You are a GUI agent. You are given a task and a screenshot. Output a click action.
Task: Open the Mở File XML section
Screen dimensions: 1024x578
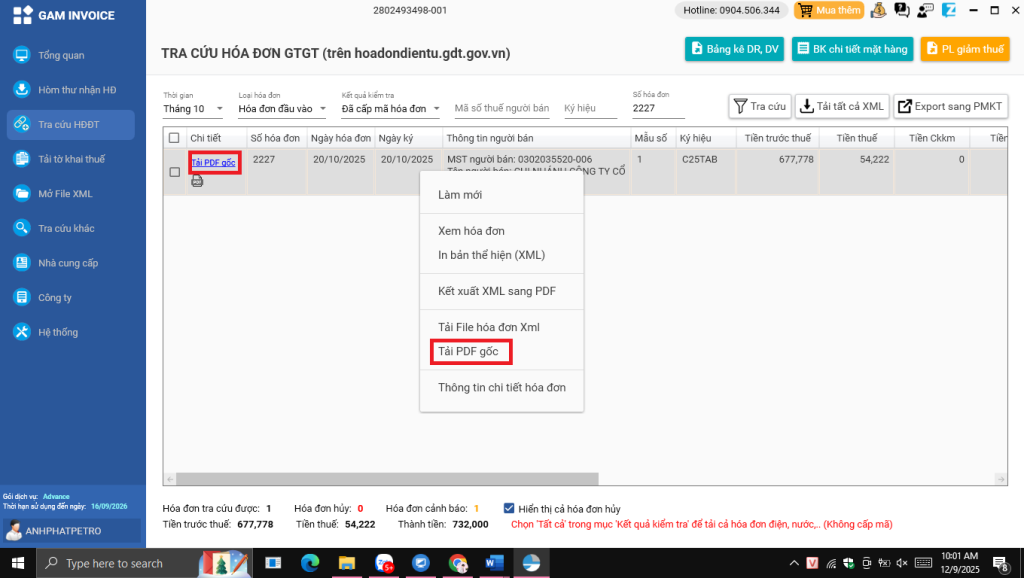tap(65, 194)
